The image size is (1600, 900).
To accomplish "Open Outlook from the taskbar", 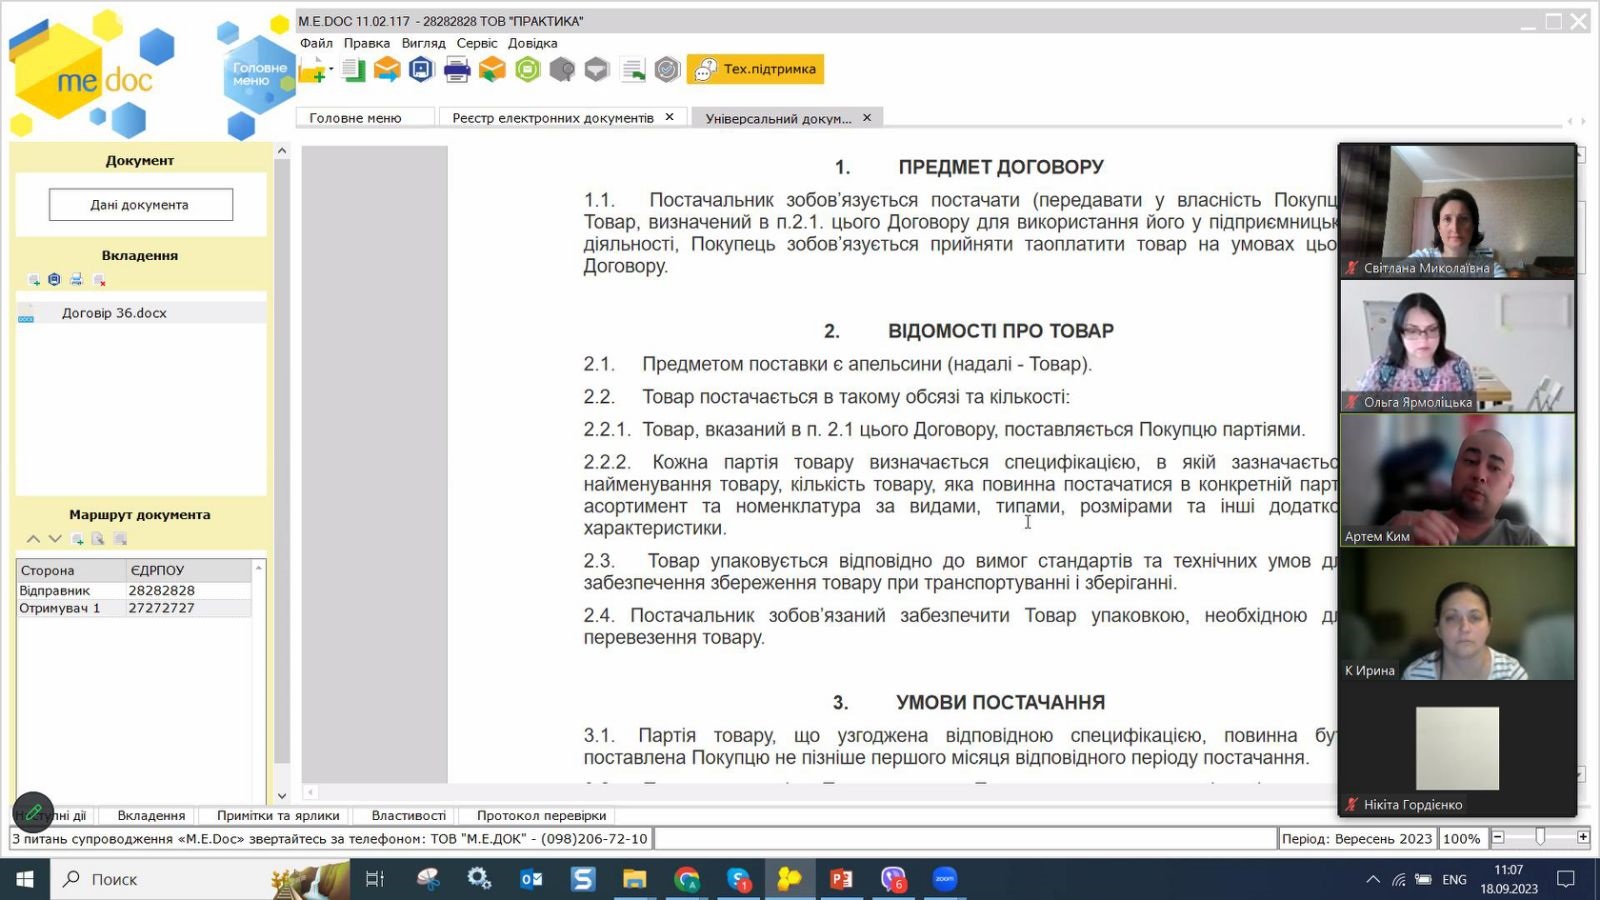I will [531, 879].
